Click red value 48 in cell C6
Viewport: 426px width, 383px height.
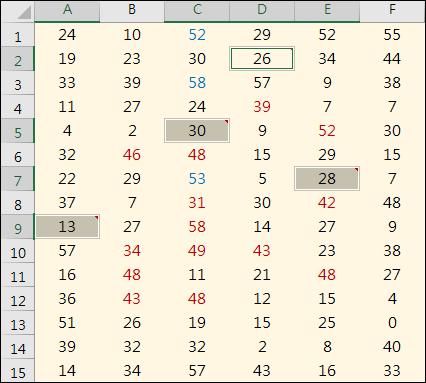[197, 155]
